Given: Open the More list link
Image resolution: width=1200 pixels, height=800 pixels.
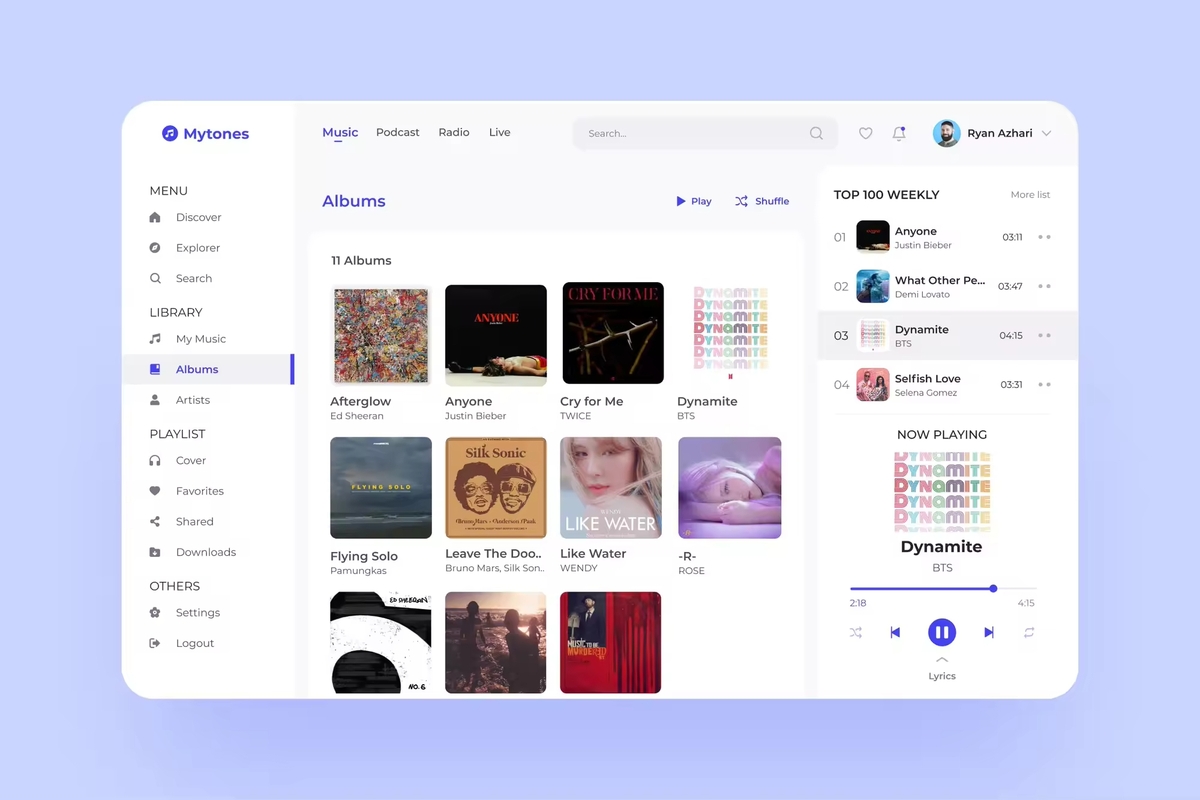Looking at the screenshot, I should (x=1030, y=195).
